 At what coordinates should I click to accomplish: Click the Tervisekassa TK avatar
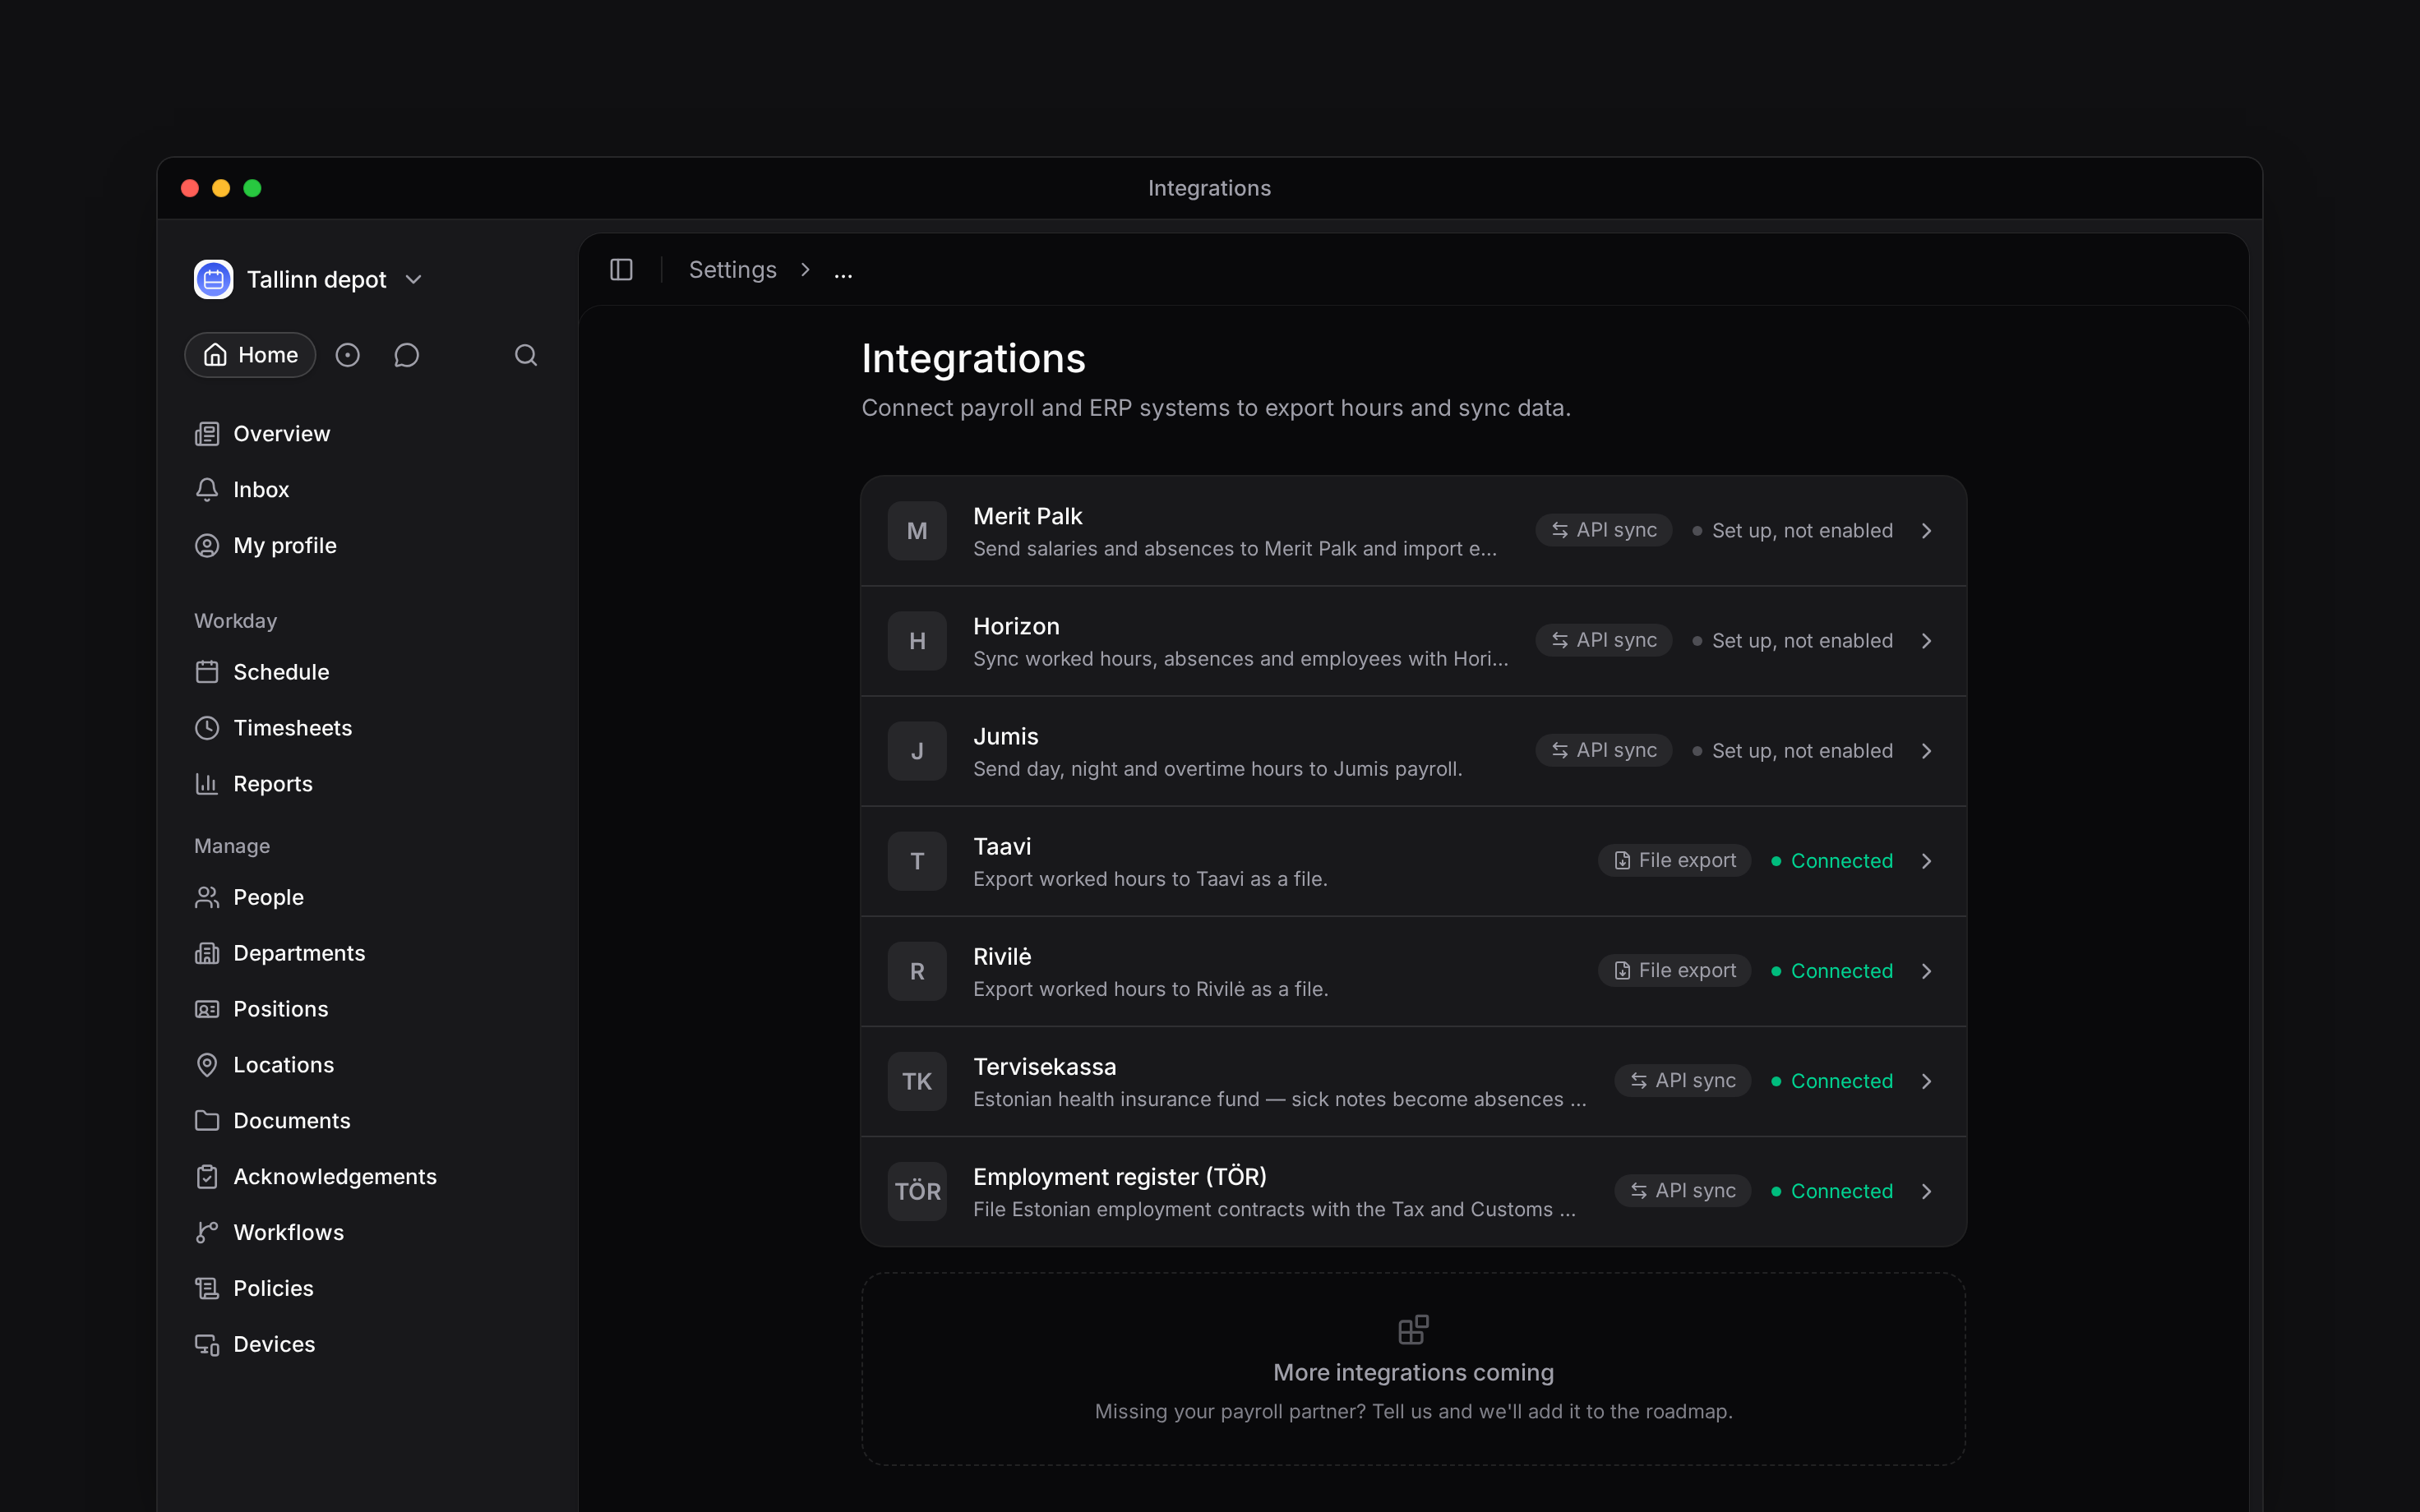tap(917, 1081)
